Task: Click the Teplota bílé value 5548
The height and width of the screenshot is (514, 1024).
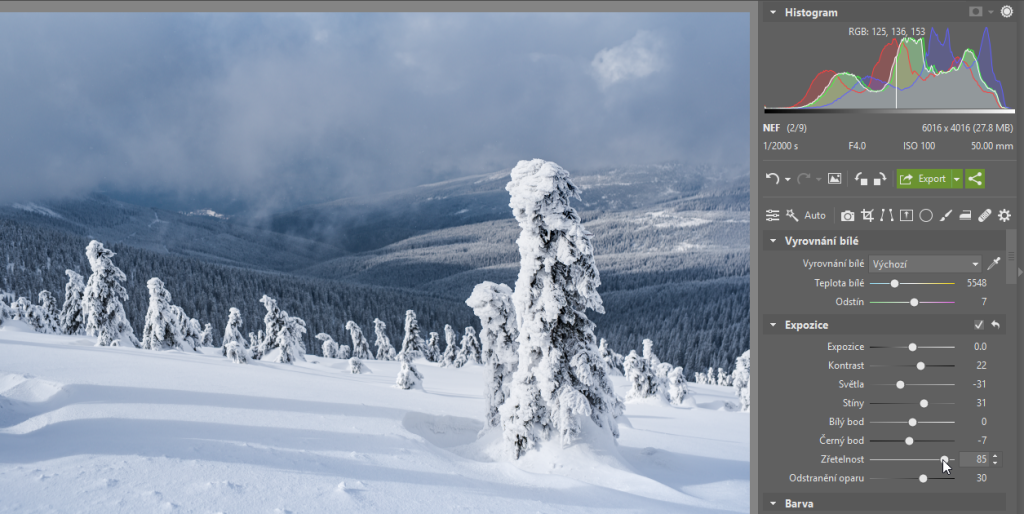Action: (x=976, y=283)
